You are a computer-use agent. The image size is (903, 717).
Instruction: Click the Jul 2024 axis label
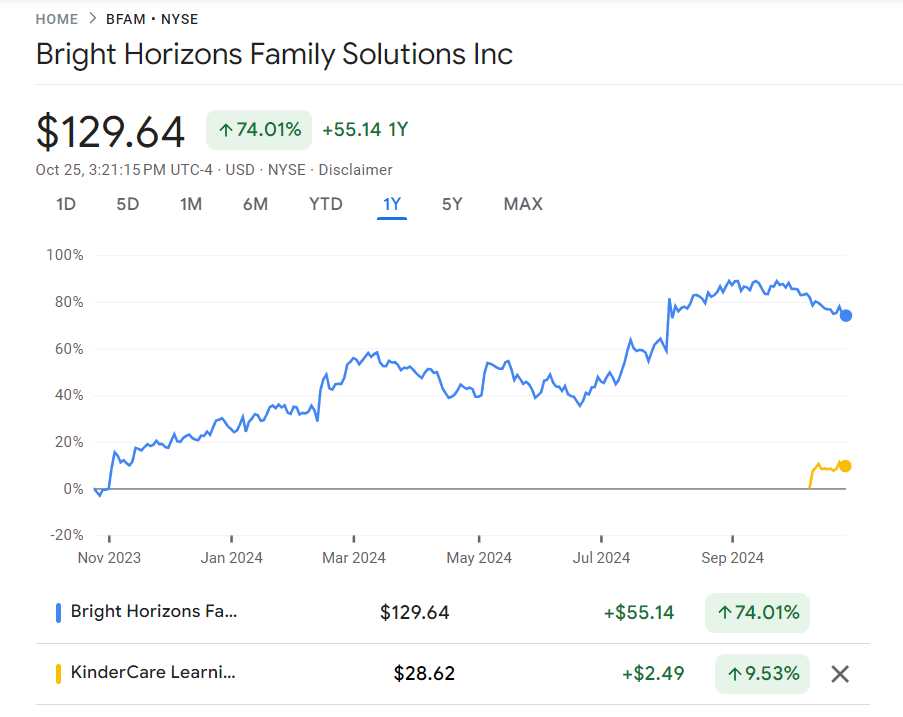[x=601, y=557]
